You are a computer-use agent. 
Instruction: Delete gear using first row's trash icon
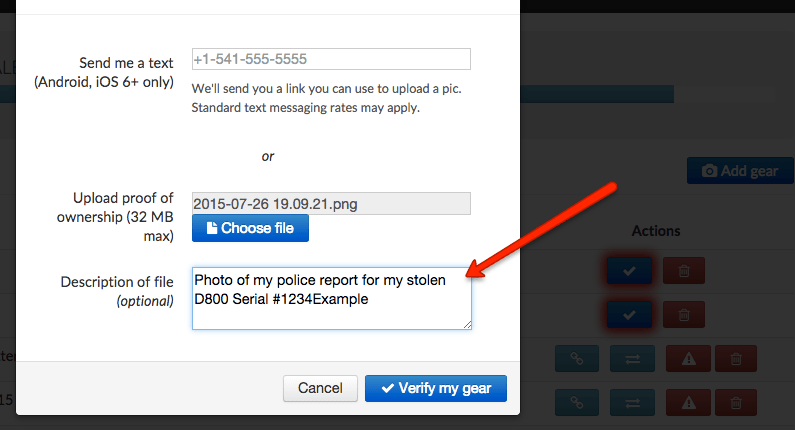pos(684,270)
